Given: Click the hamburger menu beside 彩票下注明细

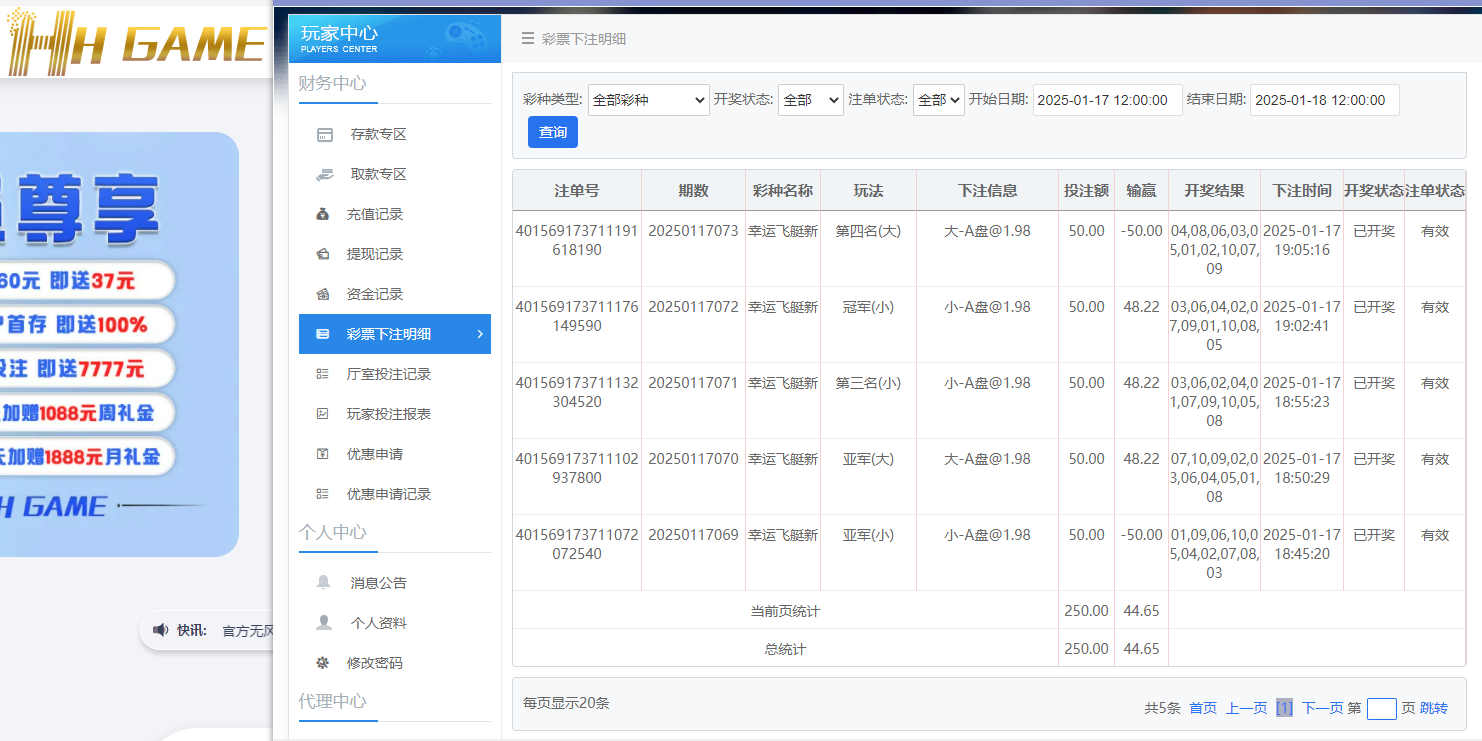Looking at the screenshot, I should (x=527, y=38).
